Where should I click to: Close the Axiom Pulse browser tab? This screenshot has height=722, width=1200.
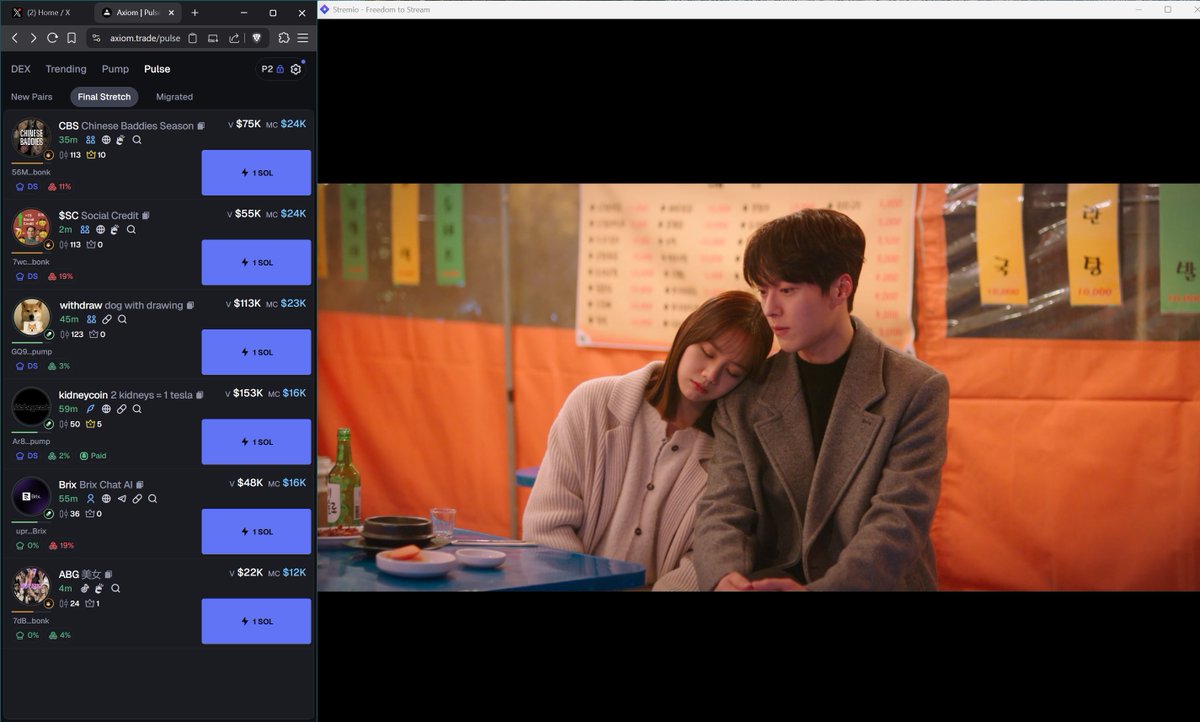coord(172,12)
